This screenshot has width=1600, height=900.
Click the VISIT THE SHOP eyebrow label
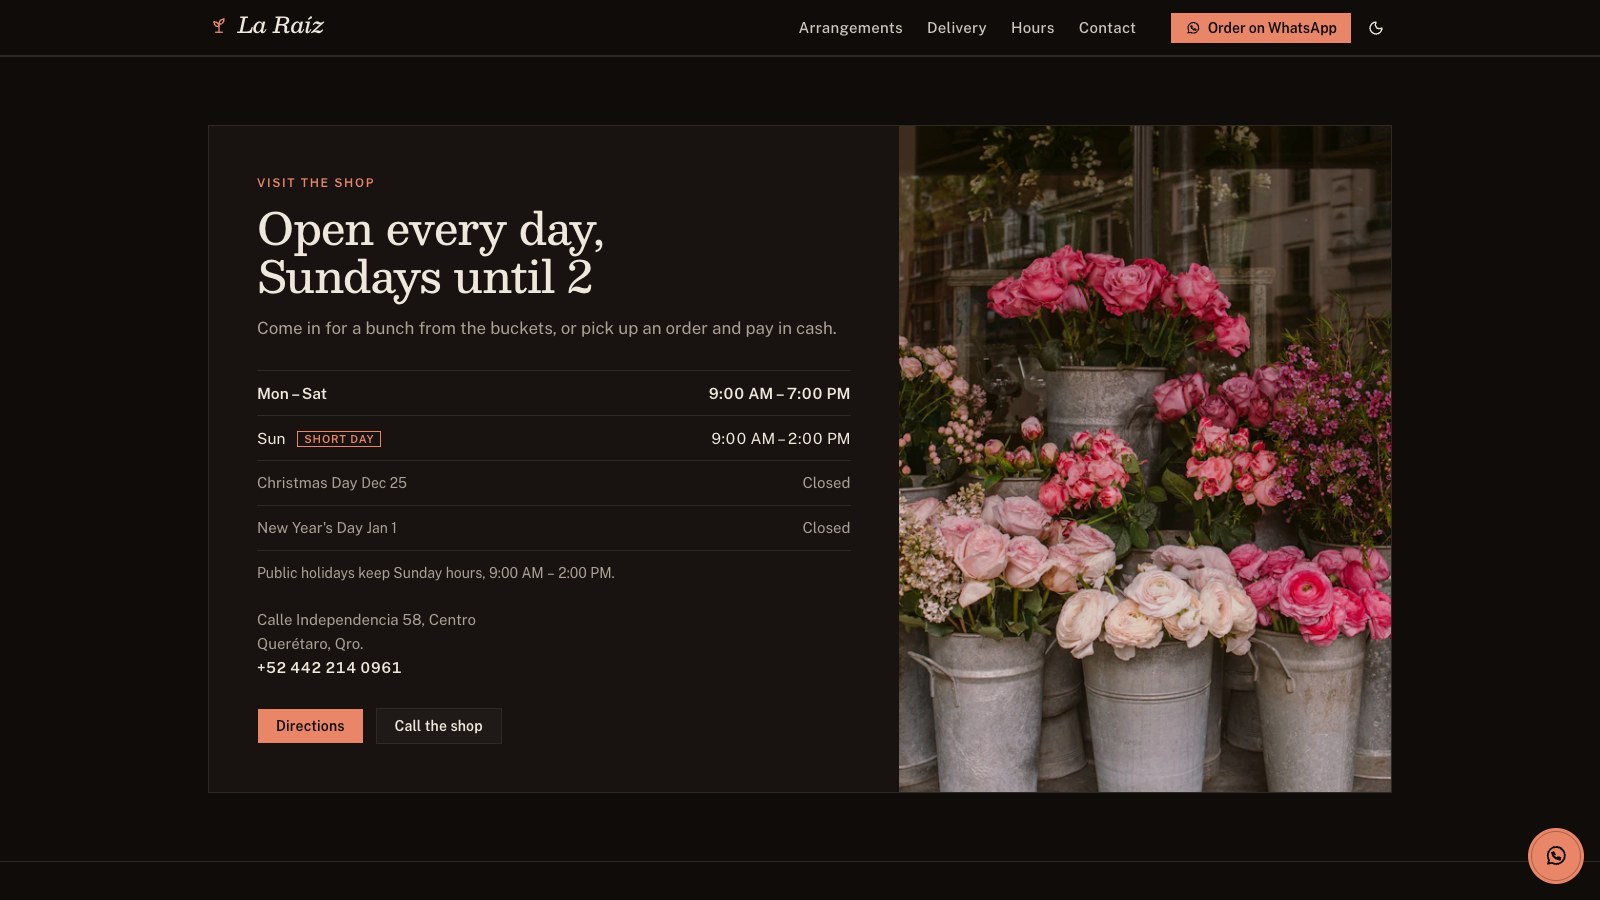pyautogui.click(x=316, y=183)
